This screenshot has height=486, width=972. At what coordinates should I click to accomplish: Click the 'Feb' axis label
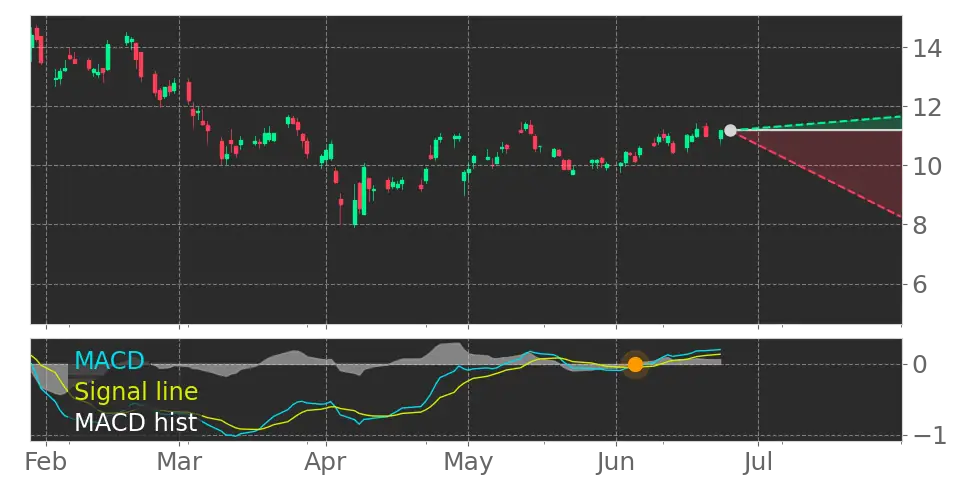[46, 462]
